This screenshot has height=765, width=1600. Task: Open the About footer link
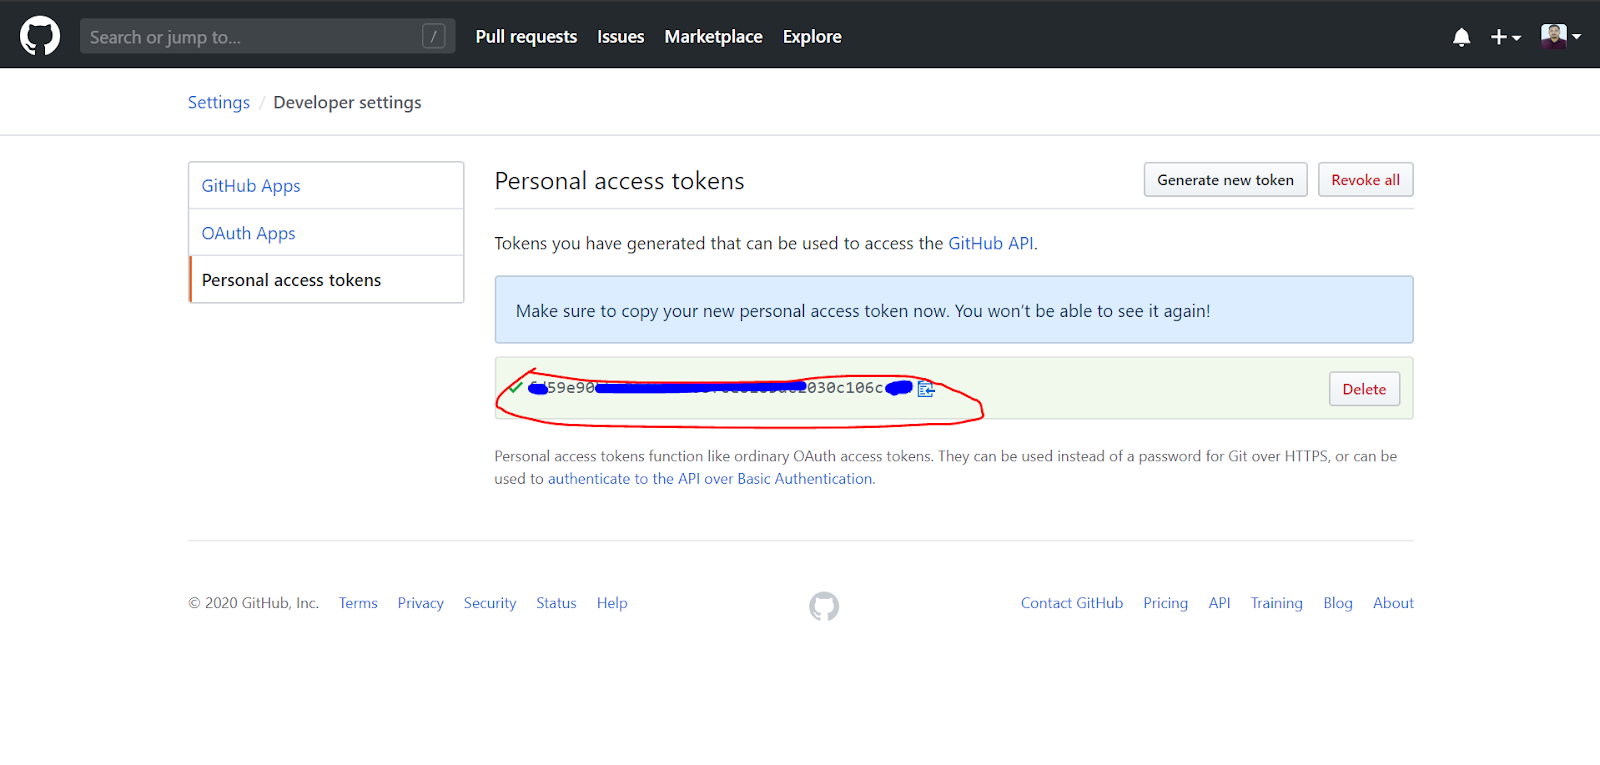[x=1393, y=603]
